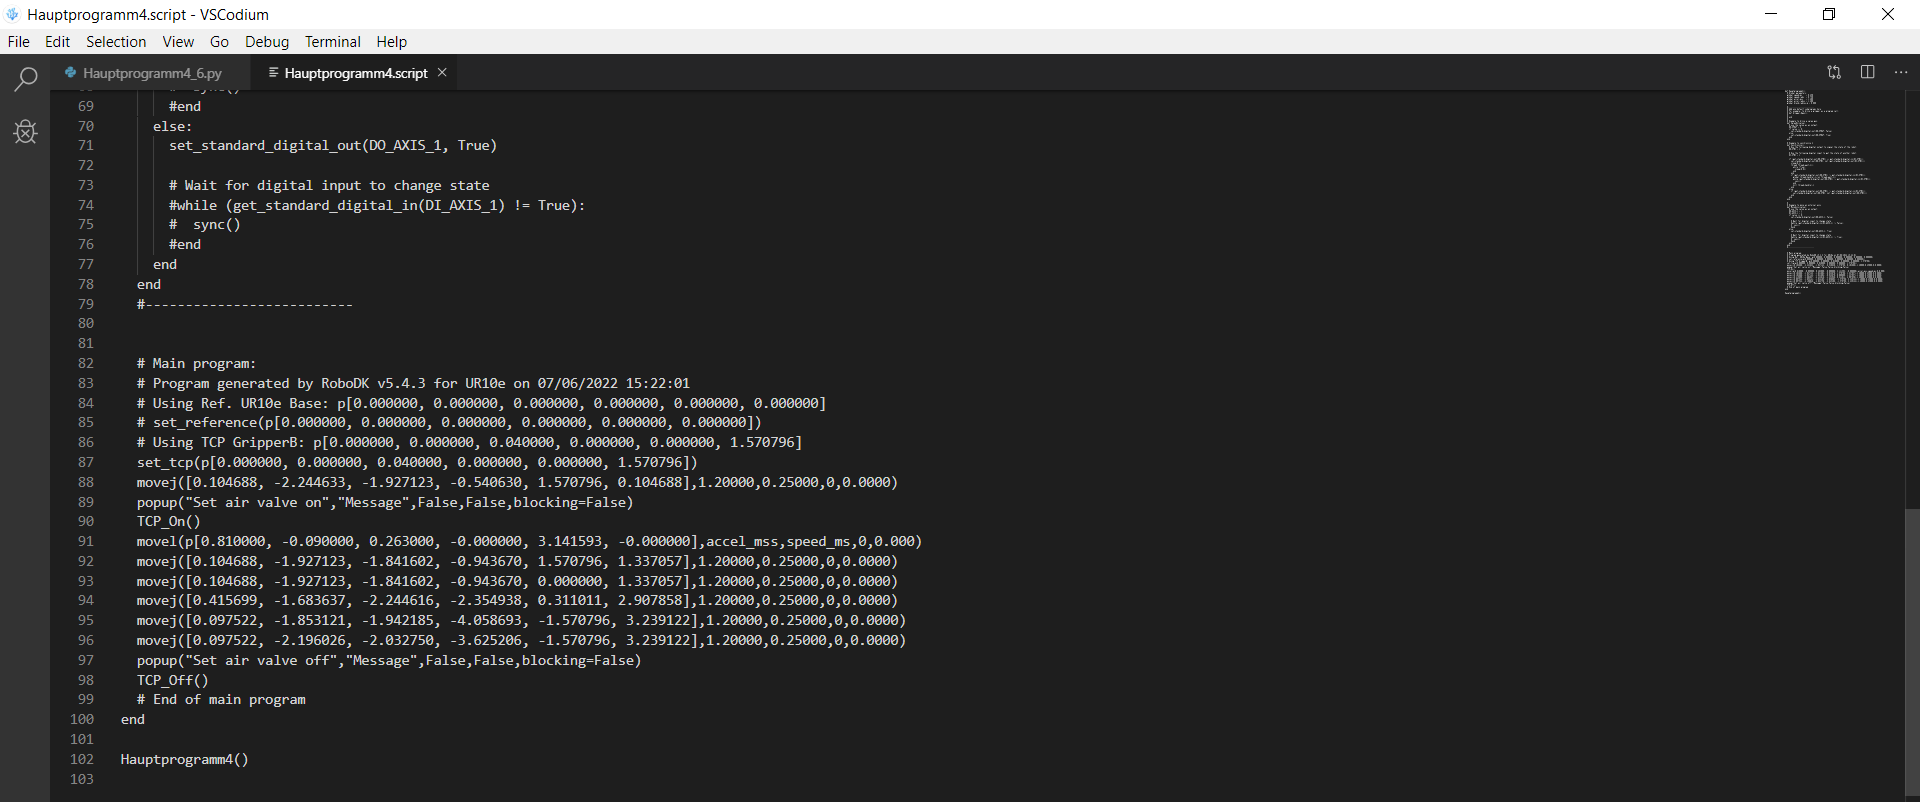
Task: Click the Open Changes compare icon
Action: [1834, 72]
